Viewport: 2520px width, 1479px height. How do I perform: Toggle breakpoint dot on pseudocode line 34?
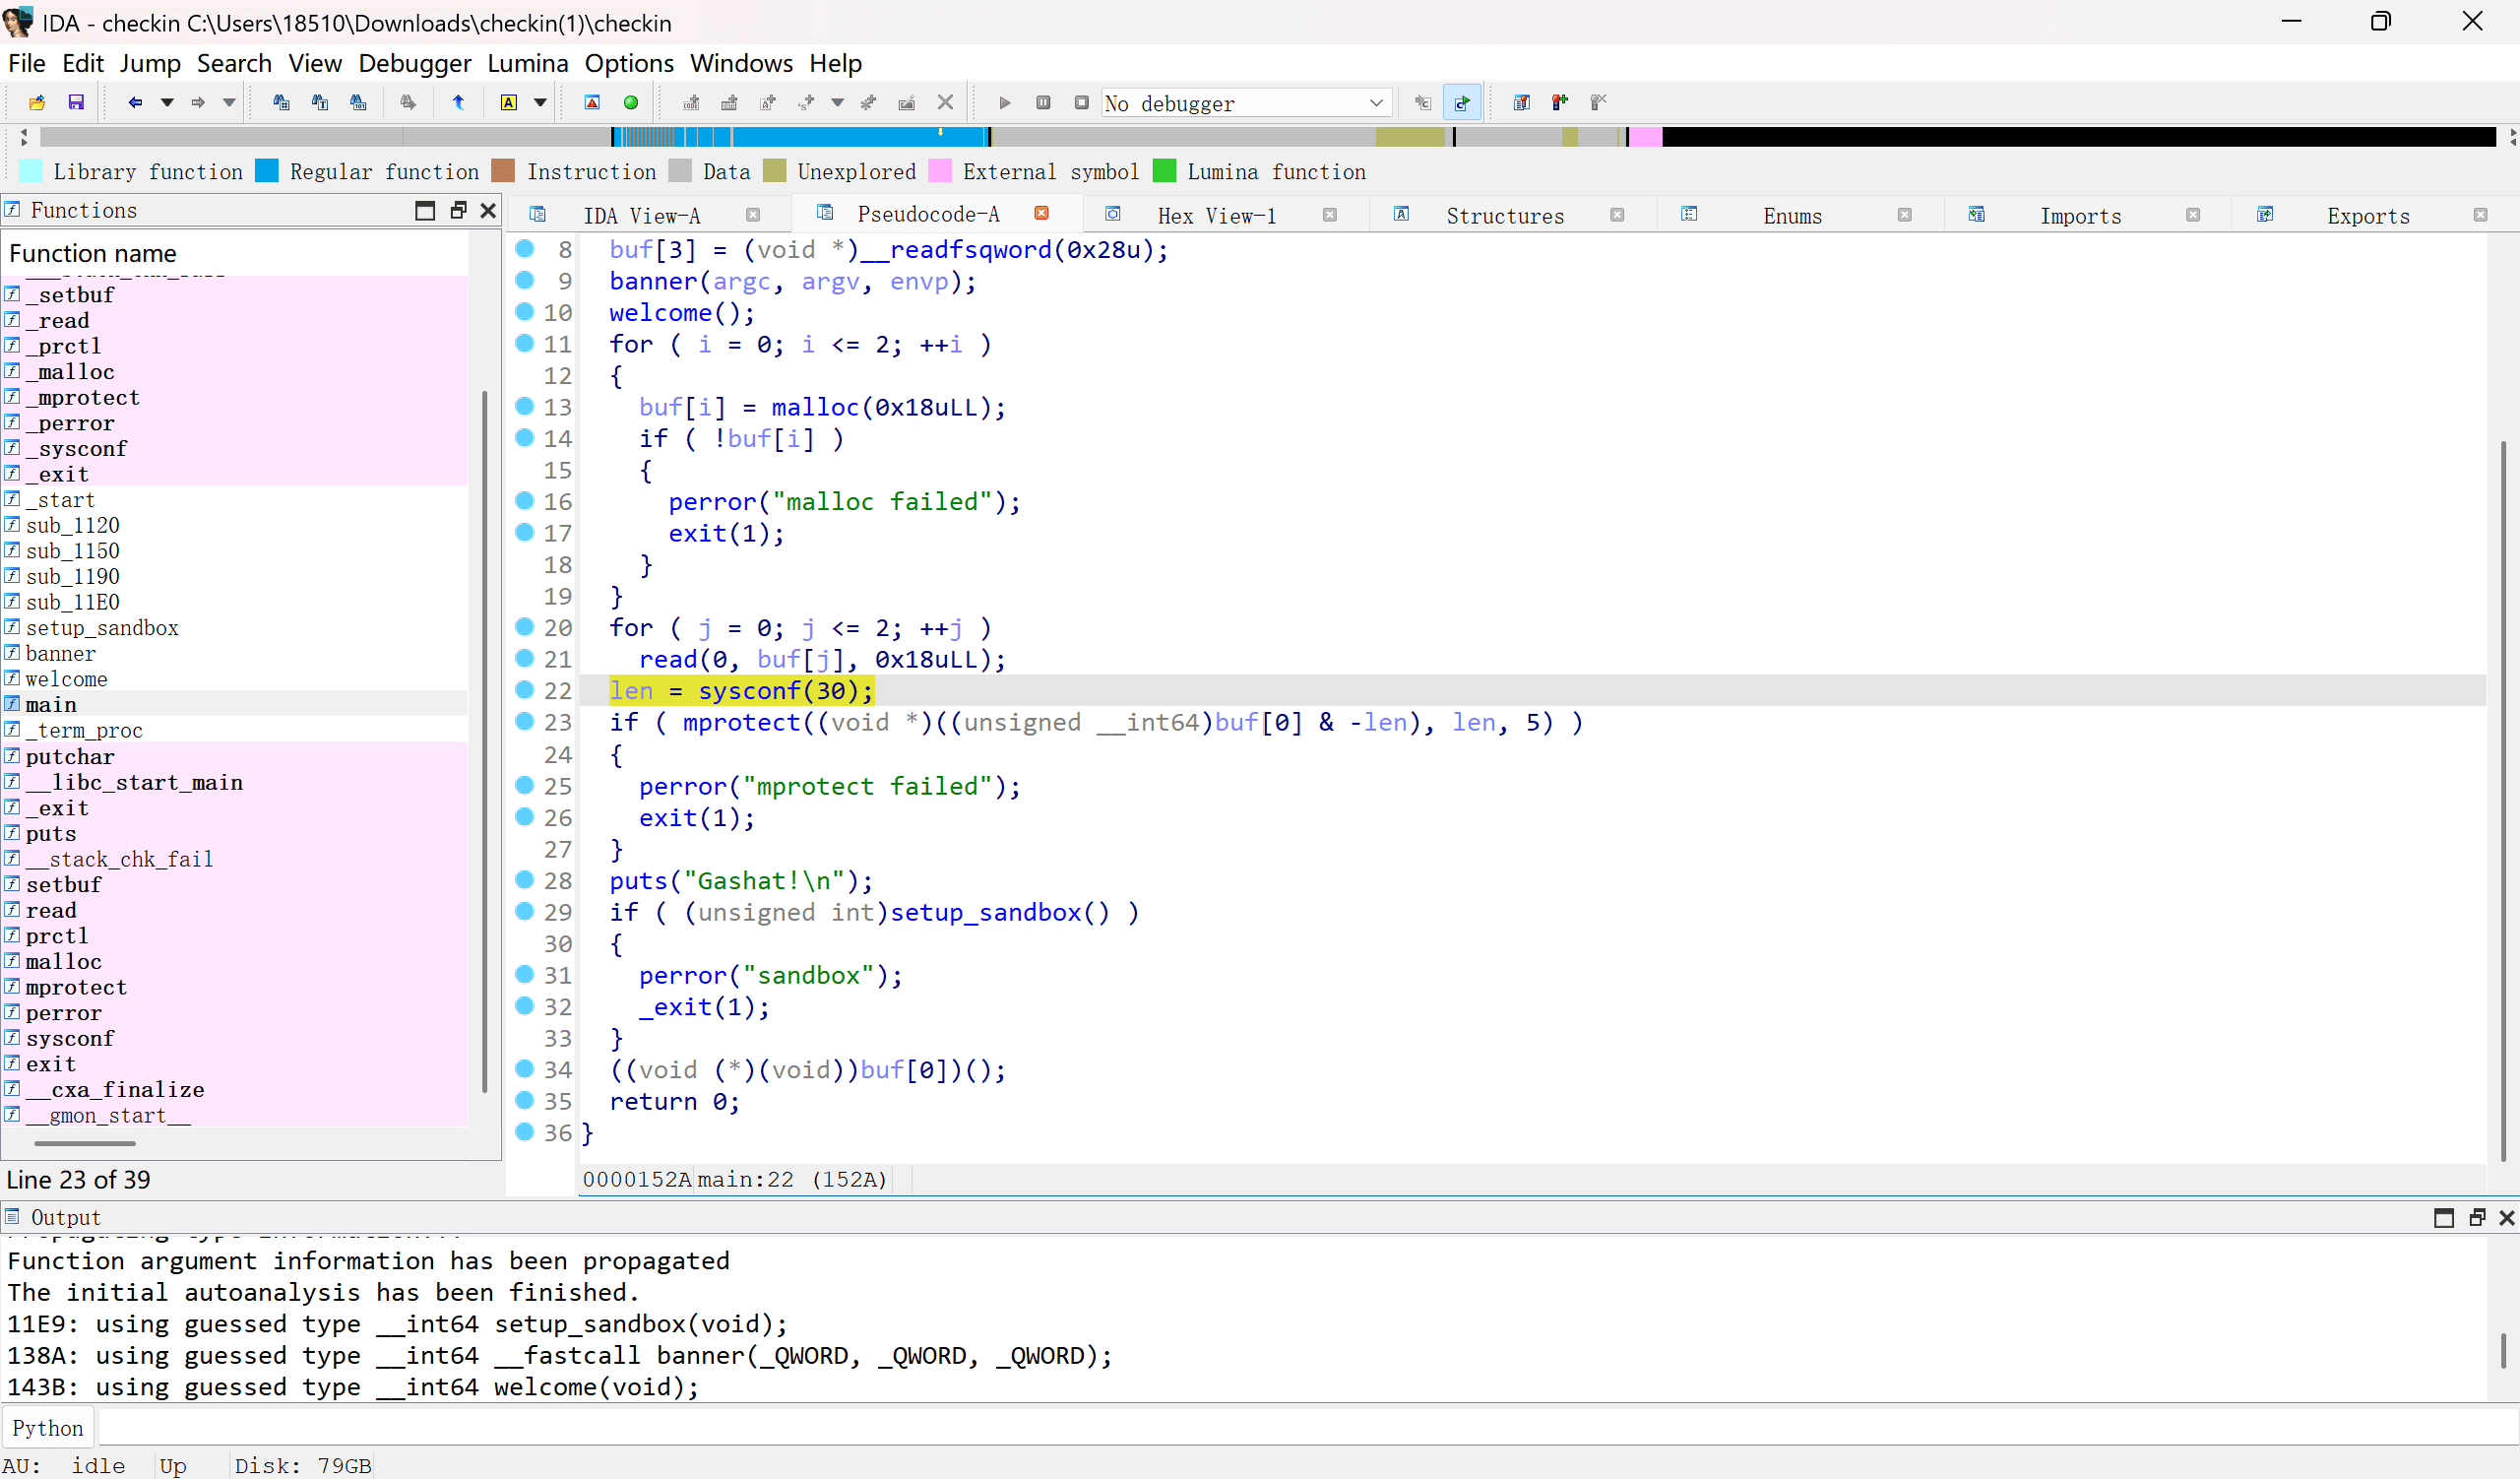point(524,1068)
